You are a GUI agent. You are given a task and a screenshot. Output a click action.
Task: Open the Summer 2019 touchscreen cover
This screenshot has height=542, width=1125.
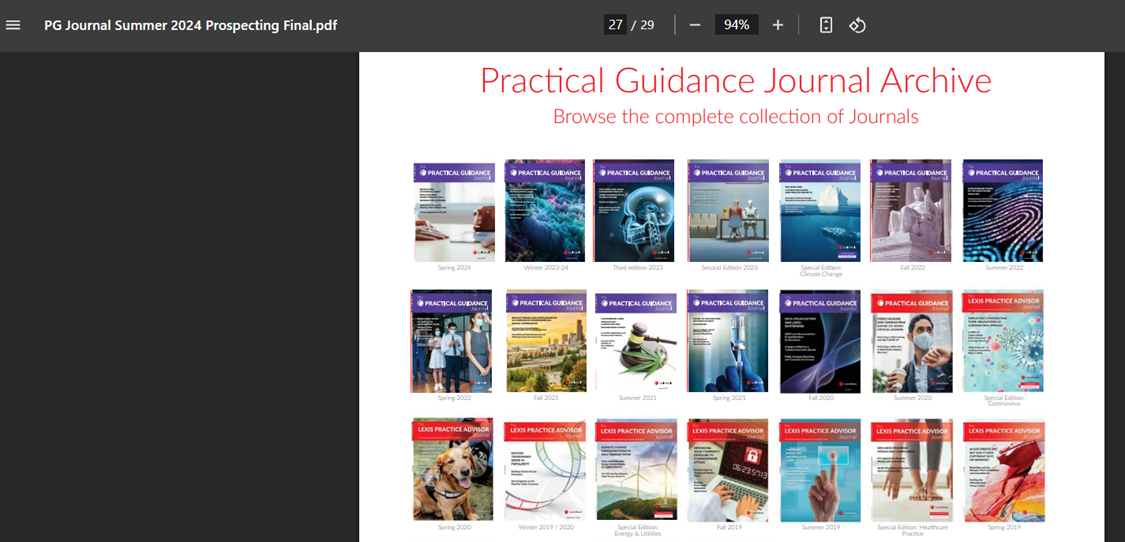click(820, 471)
